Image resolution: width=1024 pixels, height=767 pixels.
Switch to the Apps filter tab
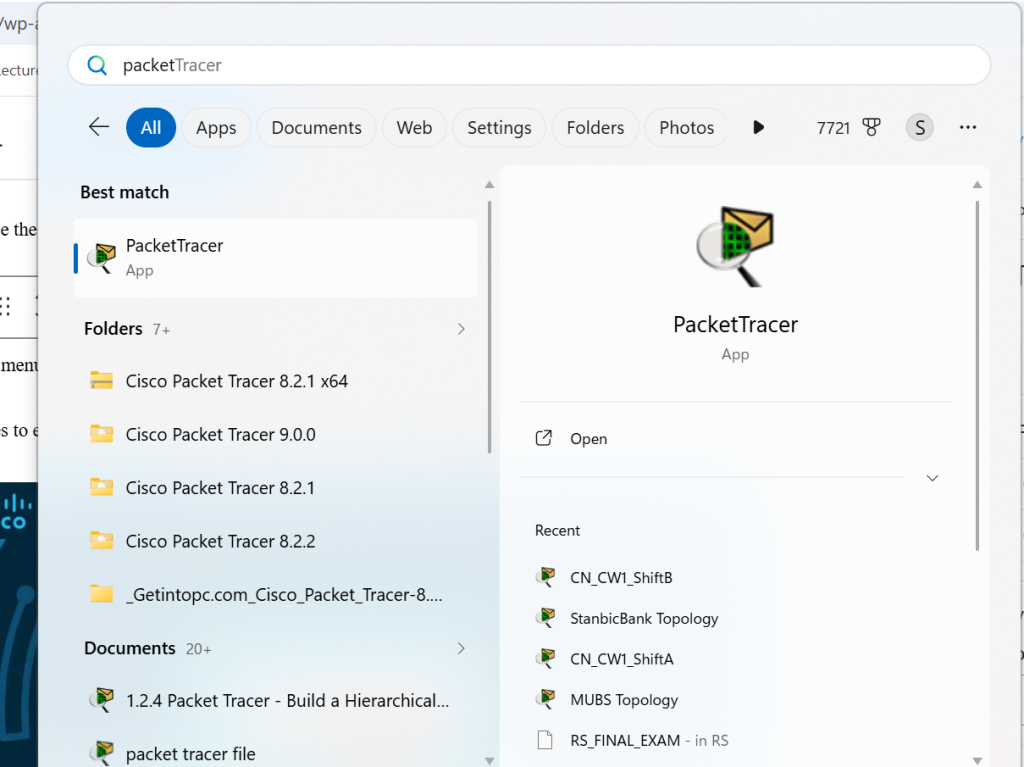pyautogui.click(x=216, y=127)
